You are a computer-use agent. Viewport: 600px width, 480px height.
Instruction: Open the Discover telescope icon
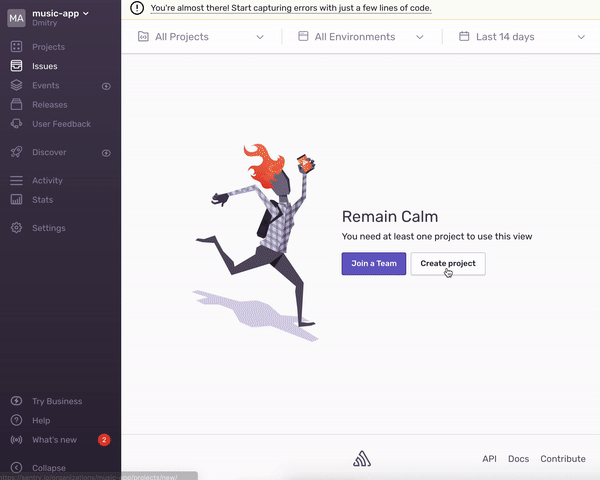click(x=16, y=152)
